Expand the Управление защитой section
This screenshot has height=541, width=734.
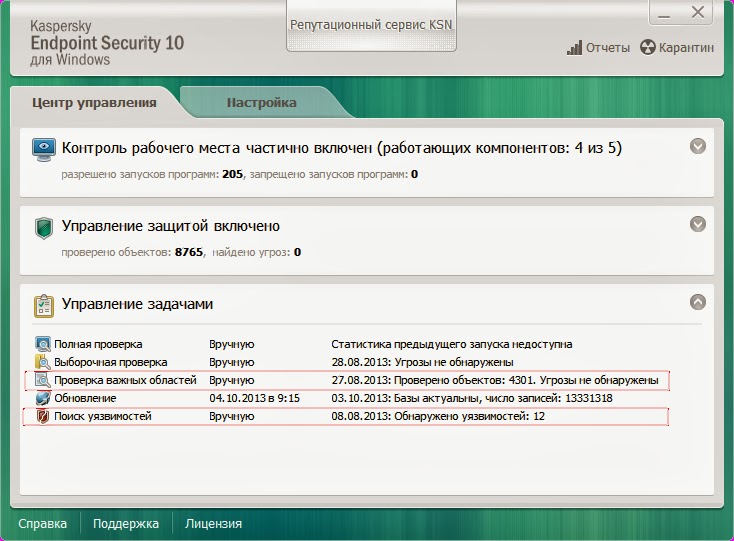tap(697, 224)
